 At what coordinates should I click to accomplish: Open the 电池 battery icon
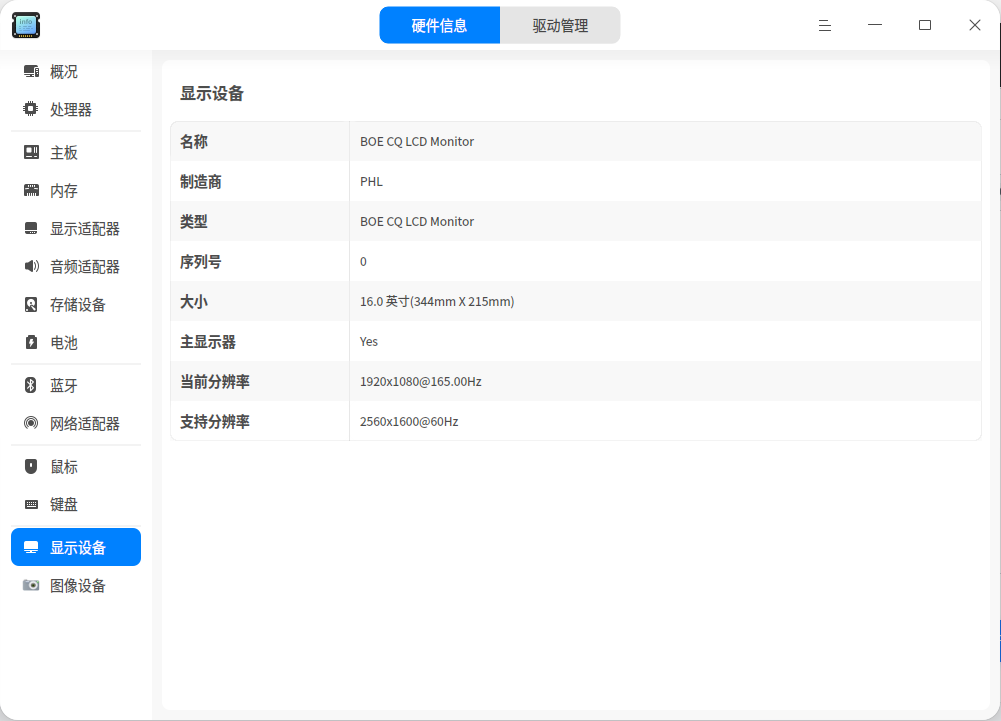click(x=31, y=342)
